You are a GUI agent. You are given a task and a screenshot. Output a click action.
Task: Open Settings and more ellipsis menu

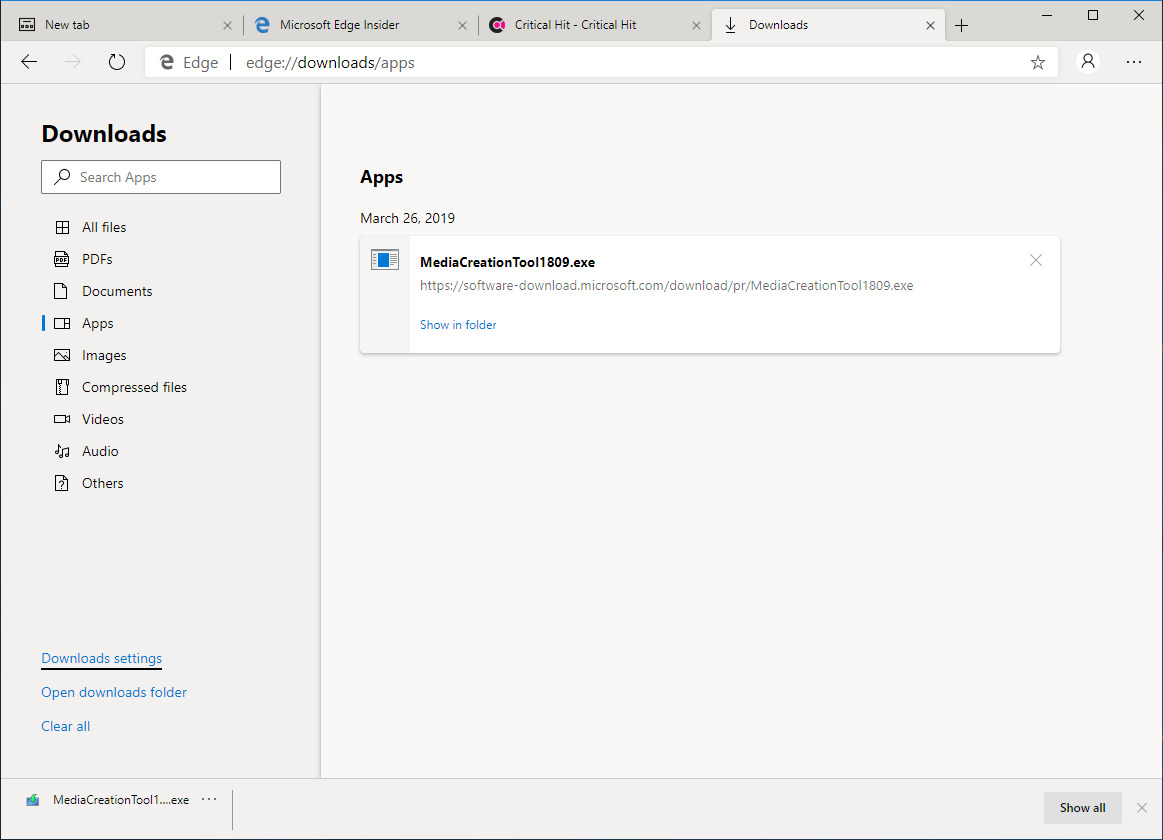(1134, 62)
